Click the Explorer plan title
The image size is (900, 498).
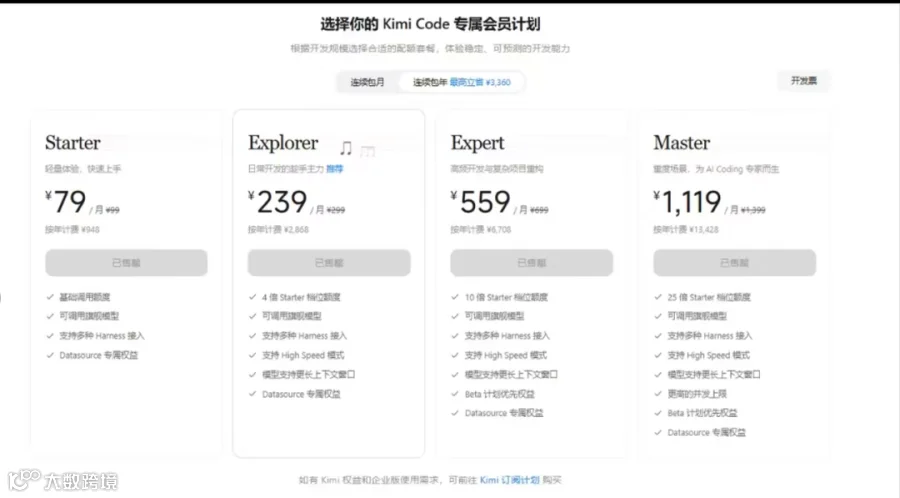point(283,143)
